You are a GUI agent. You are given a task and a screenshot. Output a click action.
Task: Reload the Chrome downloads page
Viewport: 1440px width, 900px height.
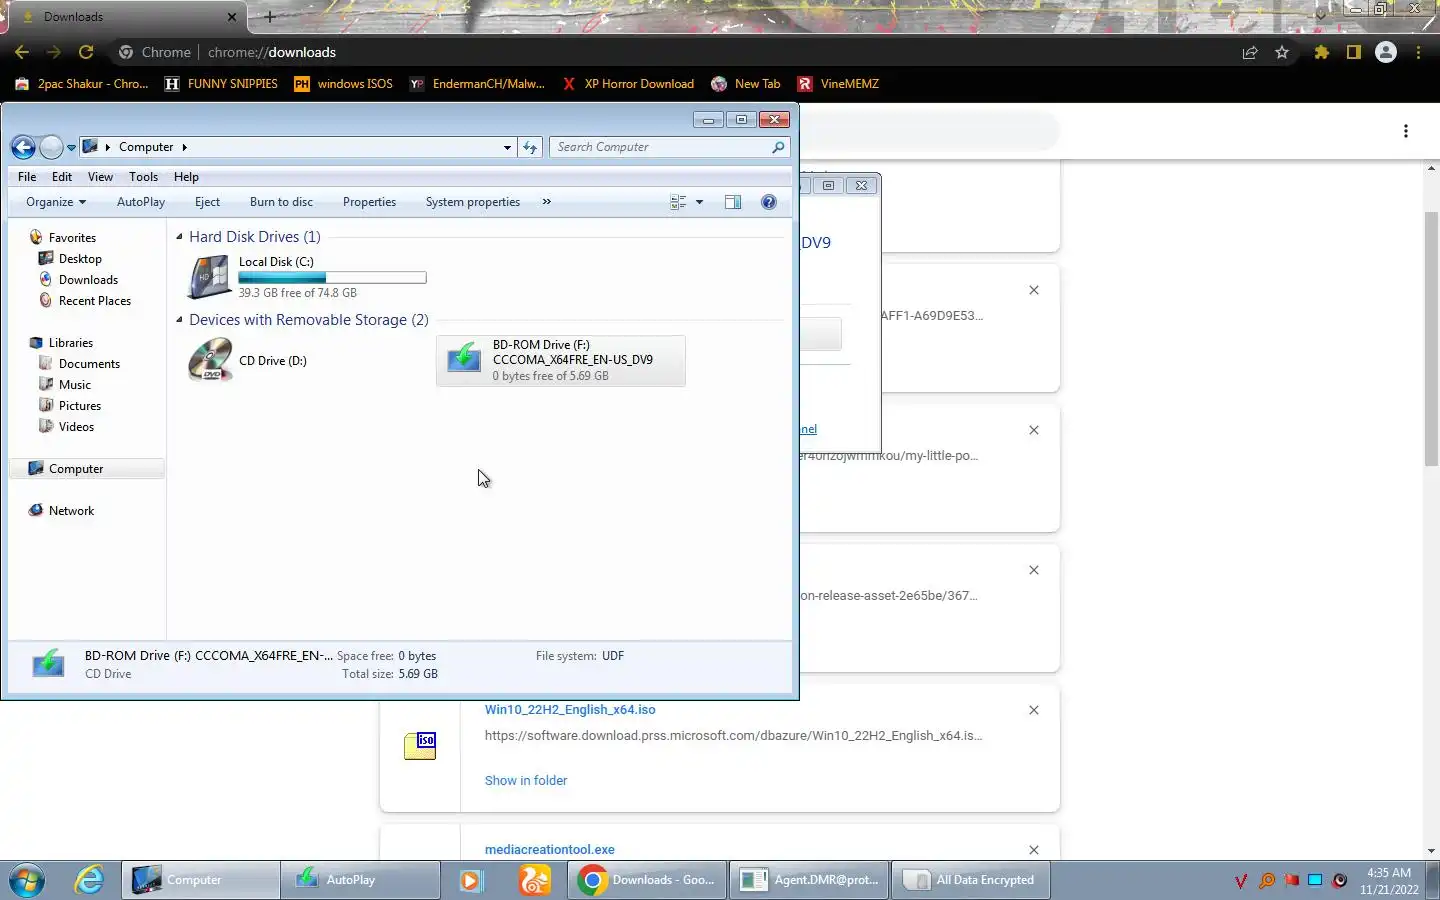point(86,52)
